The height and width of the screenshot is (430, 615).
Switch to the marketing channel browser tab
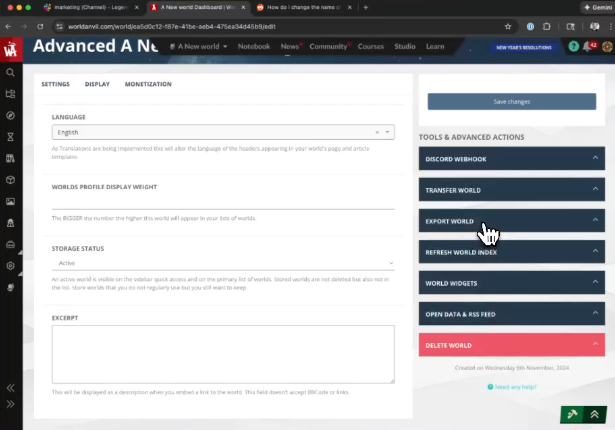91,7
